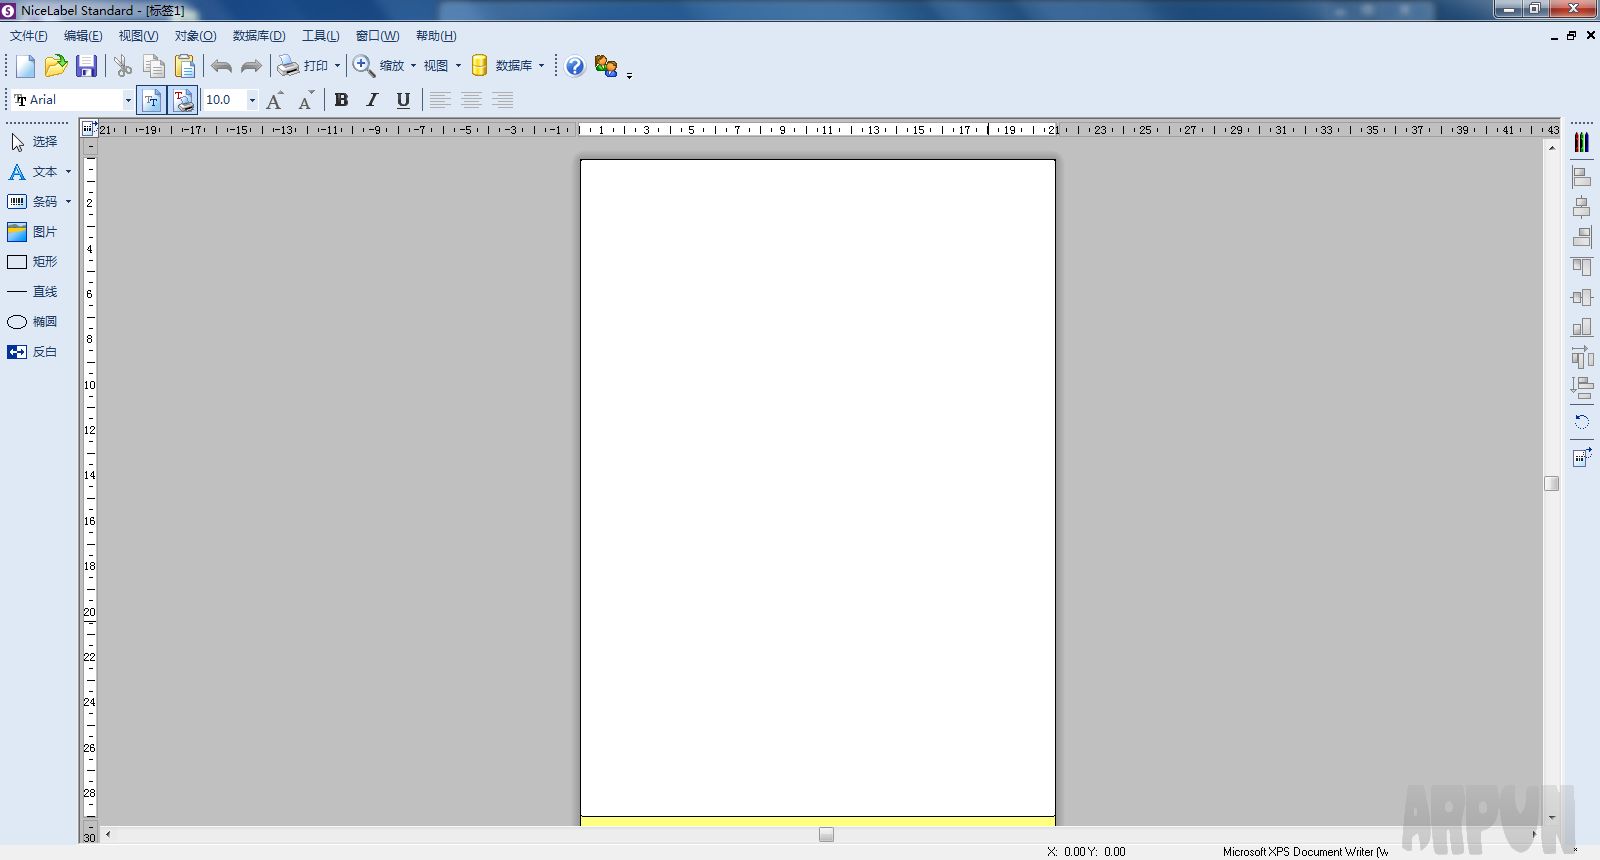The width and height of the screenshot is (1600, 860).
Task: Open the color palette icon in right panel
Action: click(x=1581, y=142)
